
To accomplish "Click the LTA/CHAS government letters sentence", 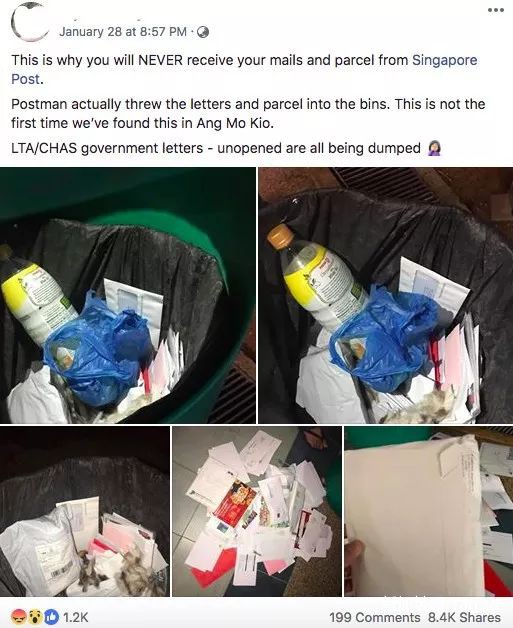I will click(216, 148).
